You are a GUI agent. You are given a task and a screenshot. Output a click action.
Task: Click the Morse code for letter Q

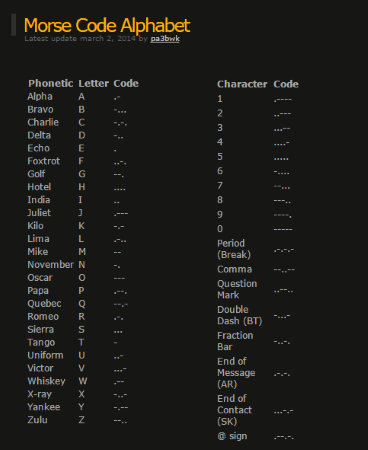(121, 304)
